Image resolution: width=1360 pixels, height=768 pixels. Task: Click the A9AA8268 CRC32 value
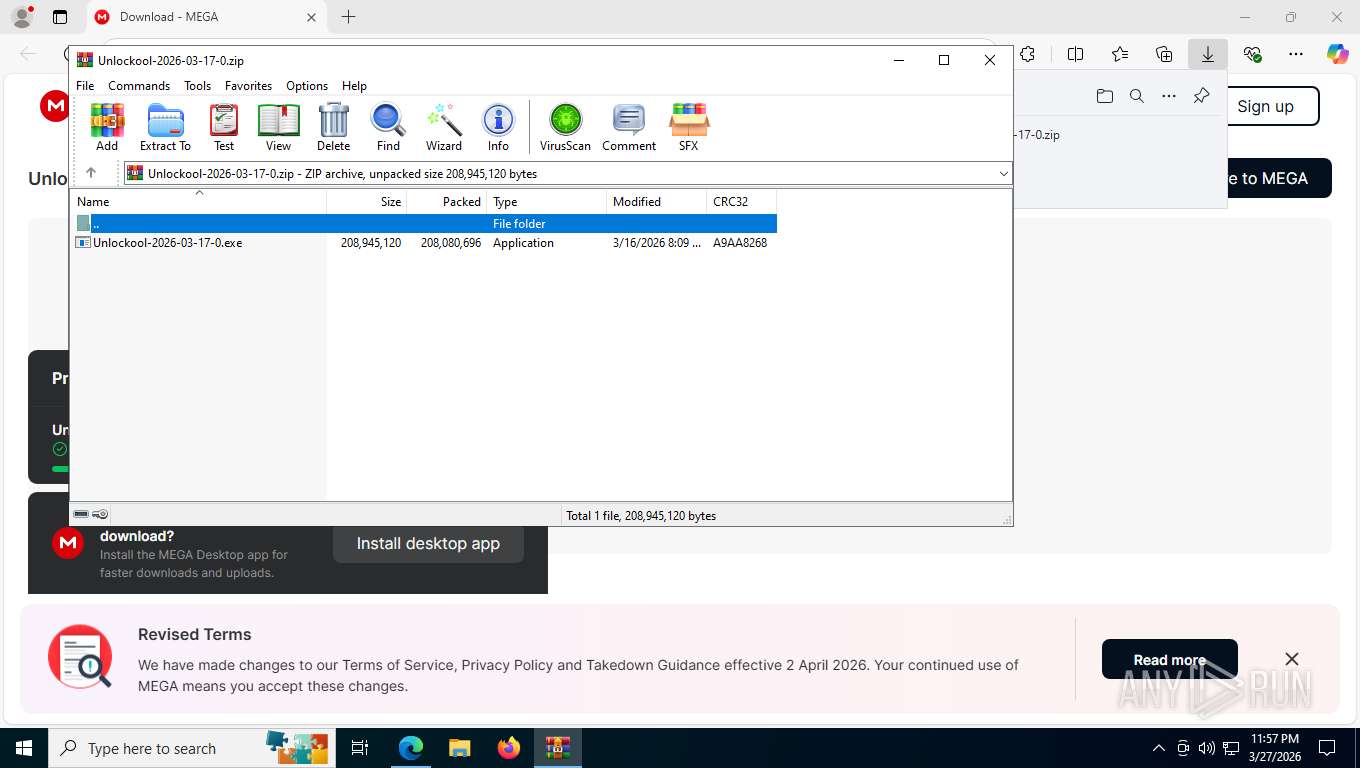740,243
